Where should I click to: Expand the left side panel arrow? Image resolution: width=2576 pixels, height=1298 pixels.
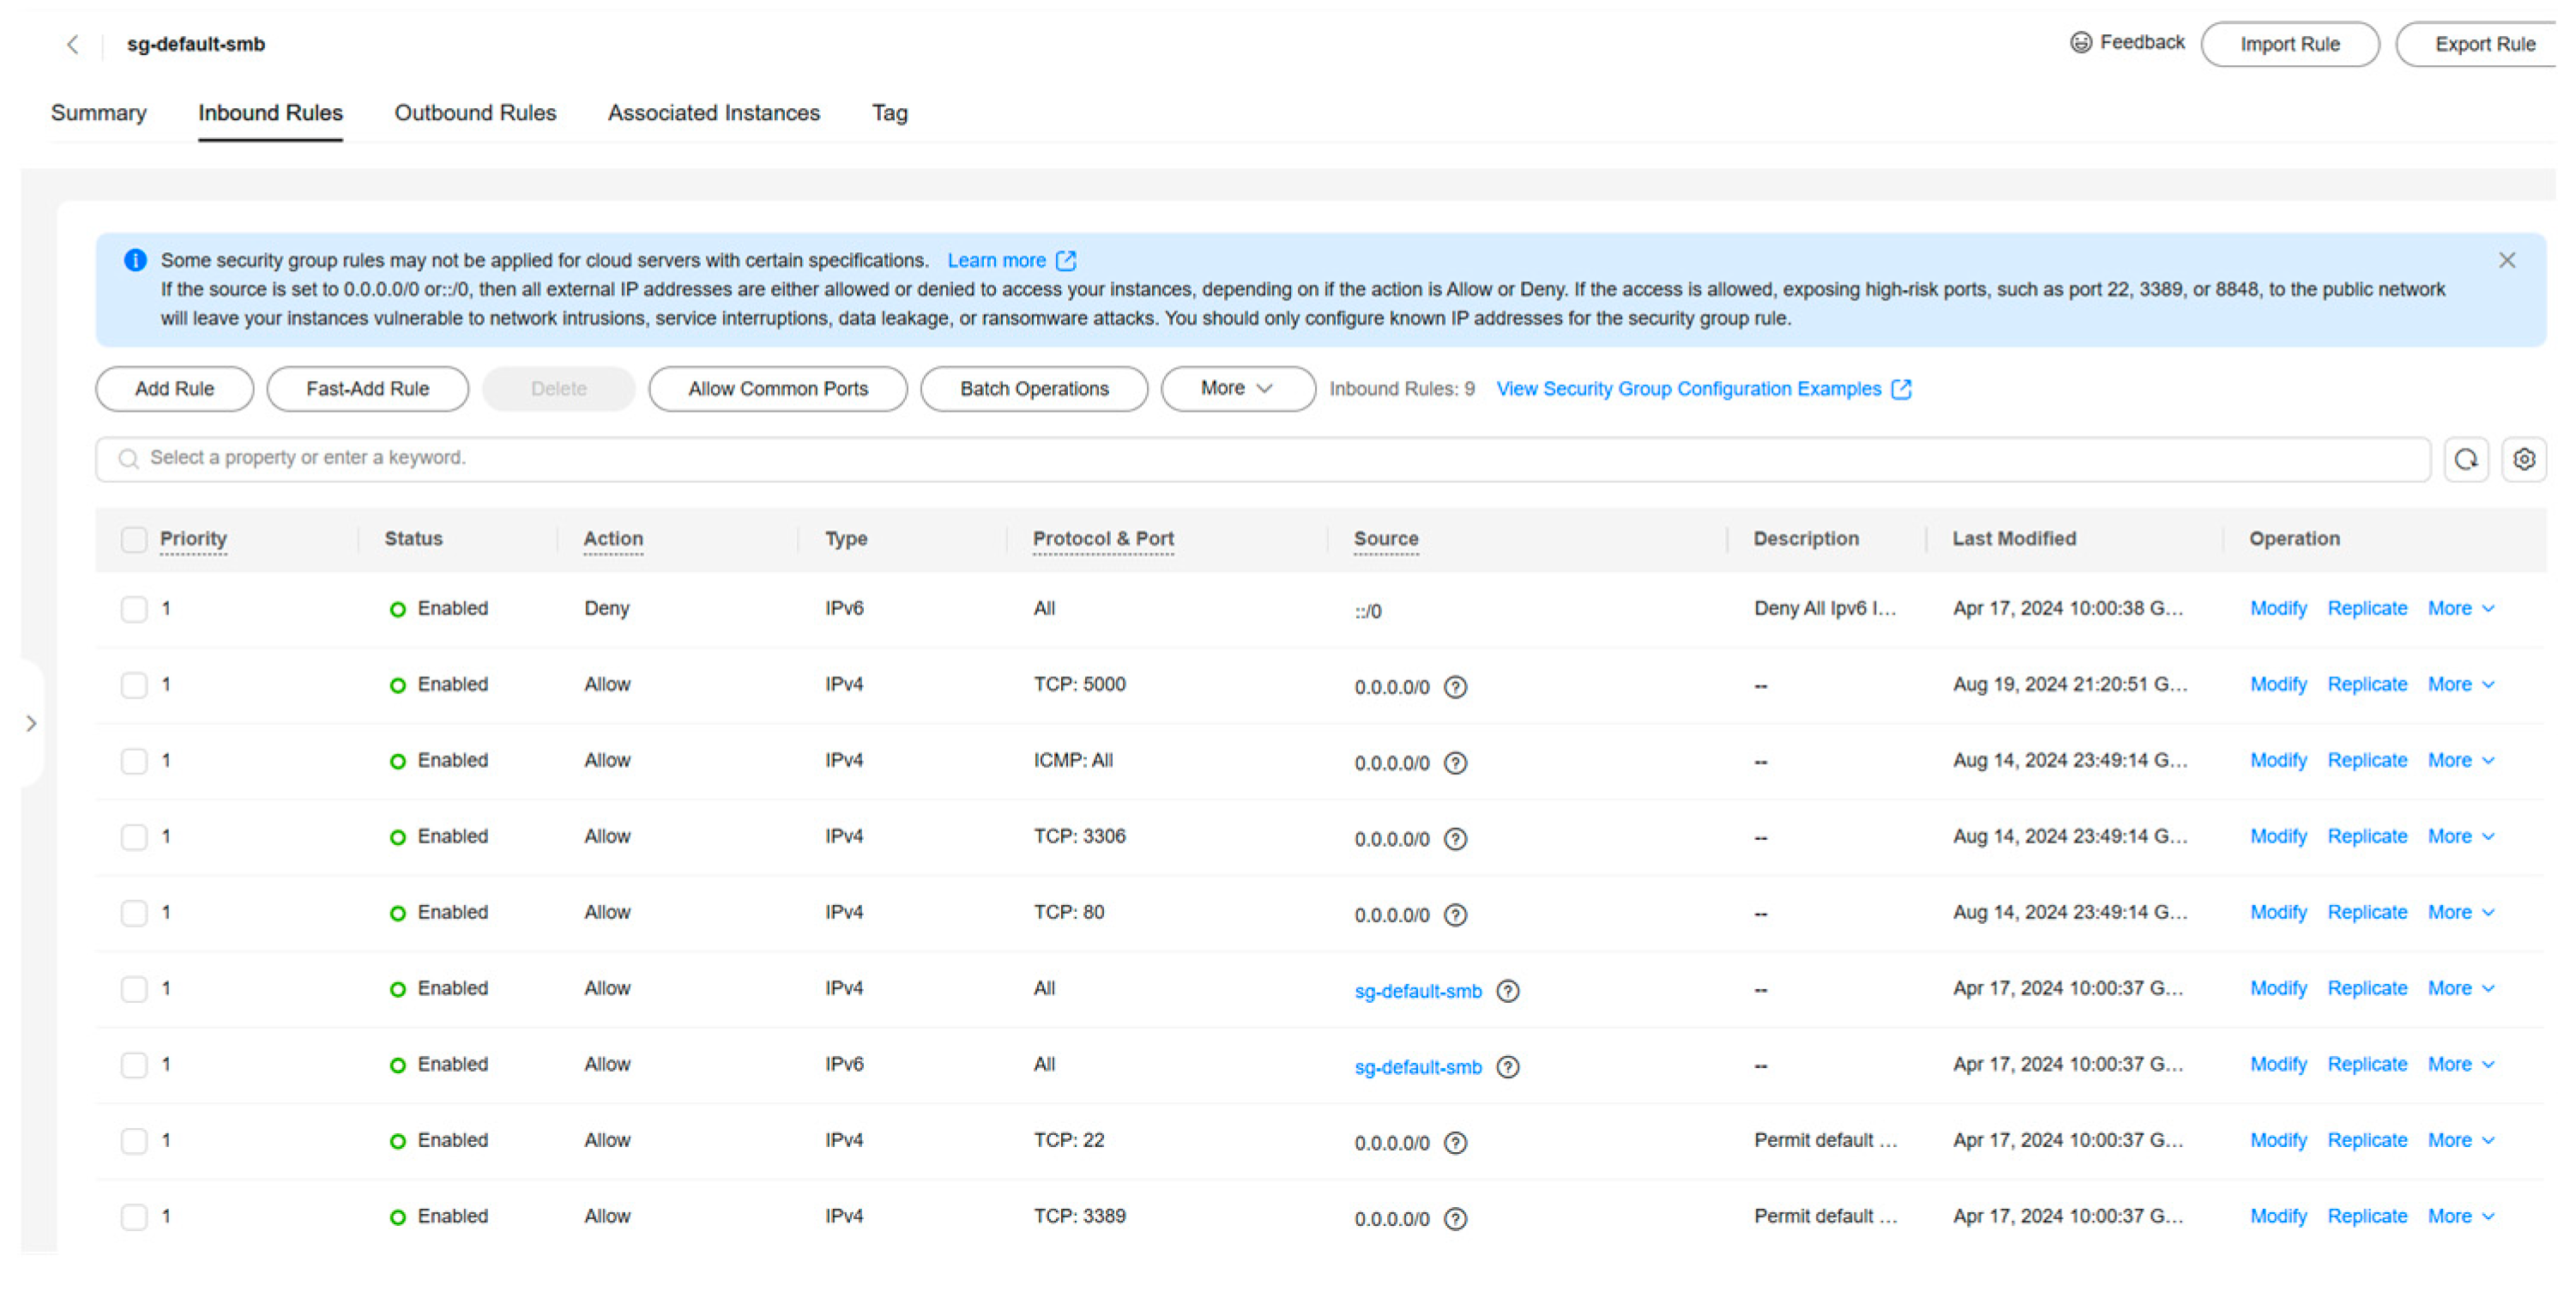coord(31,723)
